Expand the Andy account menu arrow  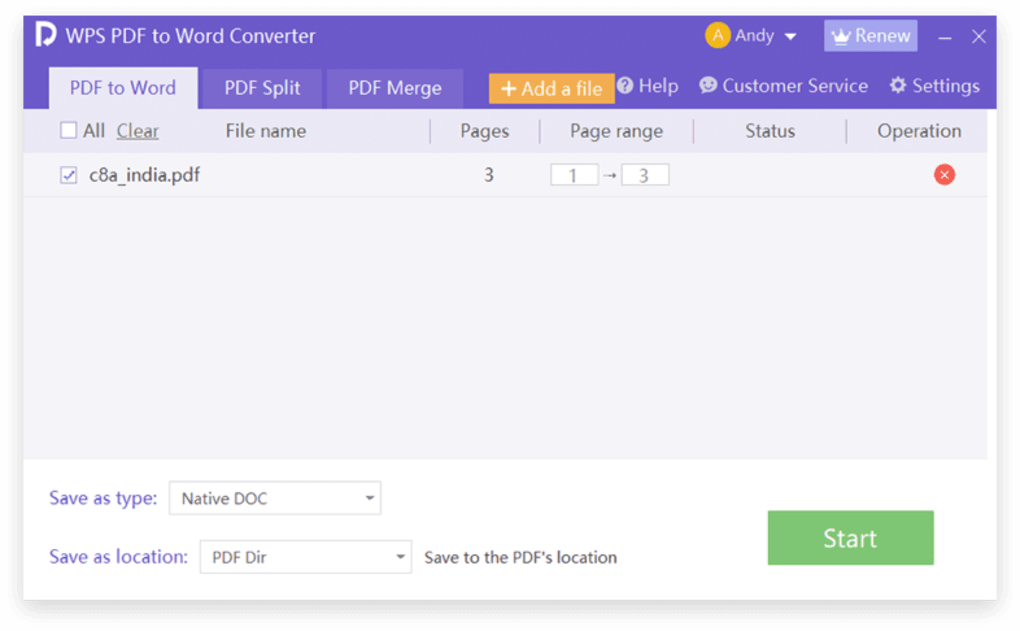tap(789, 36)
